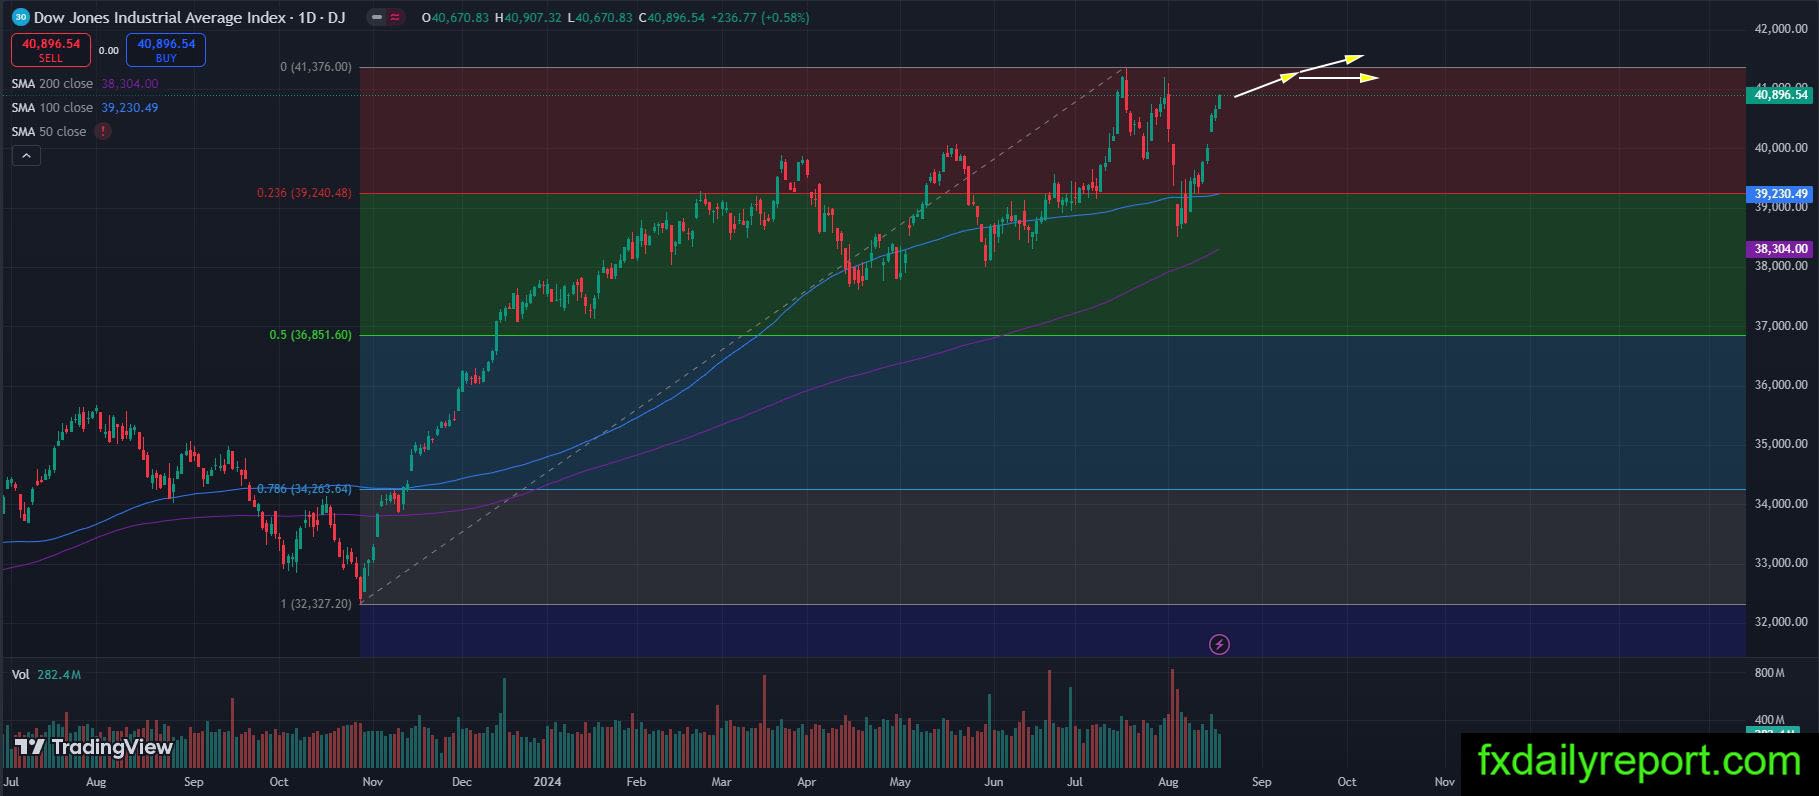Collapse the indicator legend with the chevron
Screen dimensions: 1819x796
26,155
